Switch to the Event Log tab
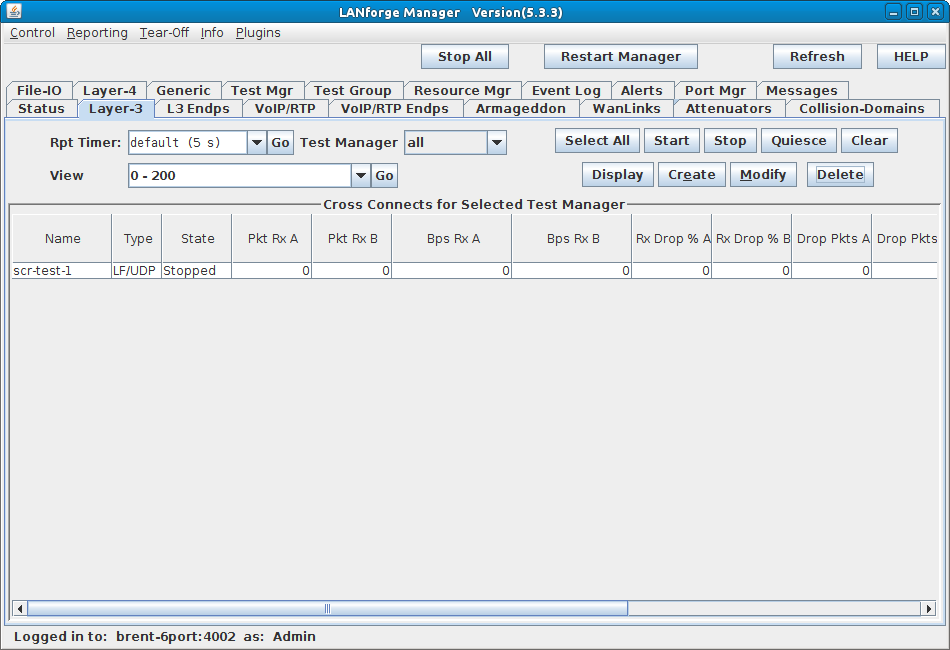This screenshot has width=950, height=650. pyautogui.click(x=566, y=90)
